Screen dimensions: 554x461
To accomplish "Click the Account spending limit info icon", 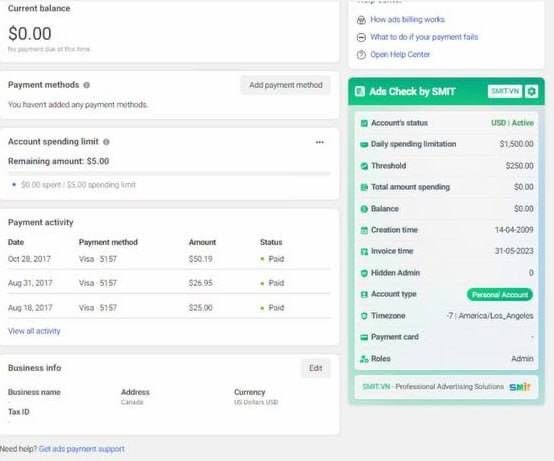I will (106, 142).
